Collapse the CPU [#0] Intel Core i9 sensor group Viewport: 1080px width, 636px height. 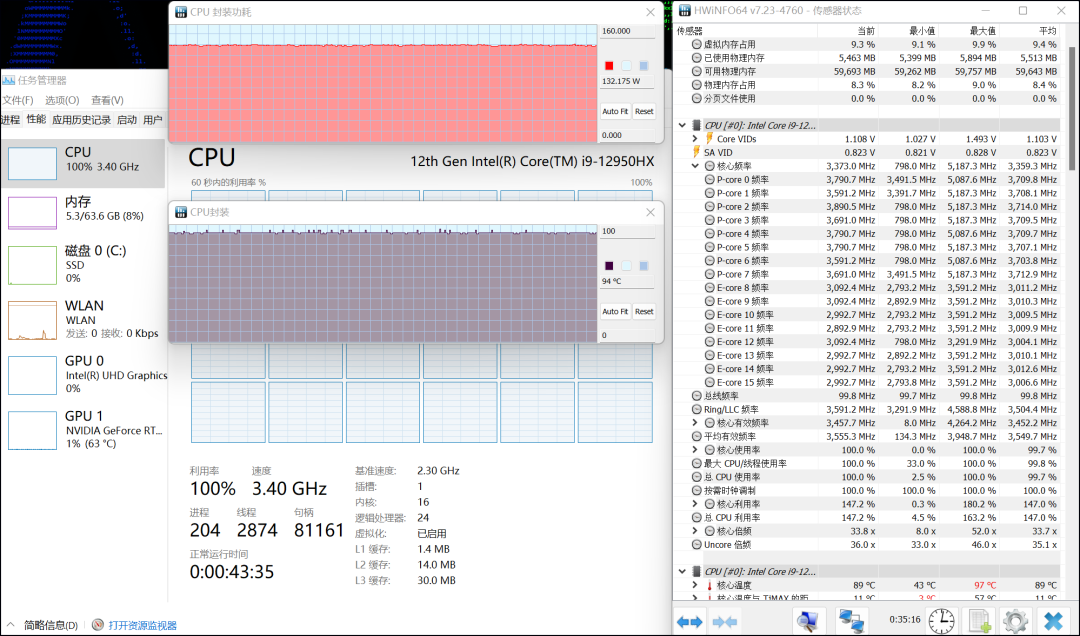[x=684, y=125]
